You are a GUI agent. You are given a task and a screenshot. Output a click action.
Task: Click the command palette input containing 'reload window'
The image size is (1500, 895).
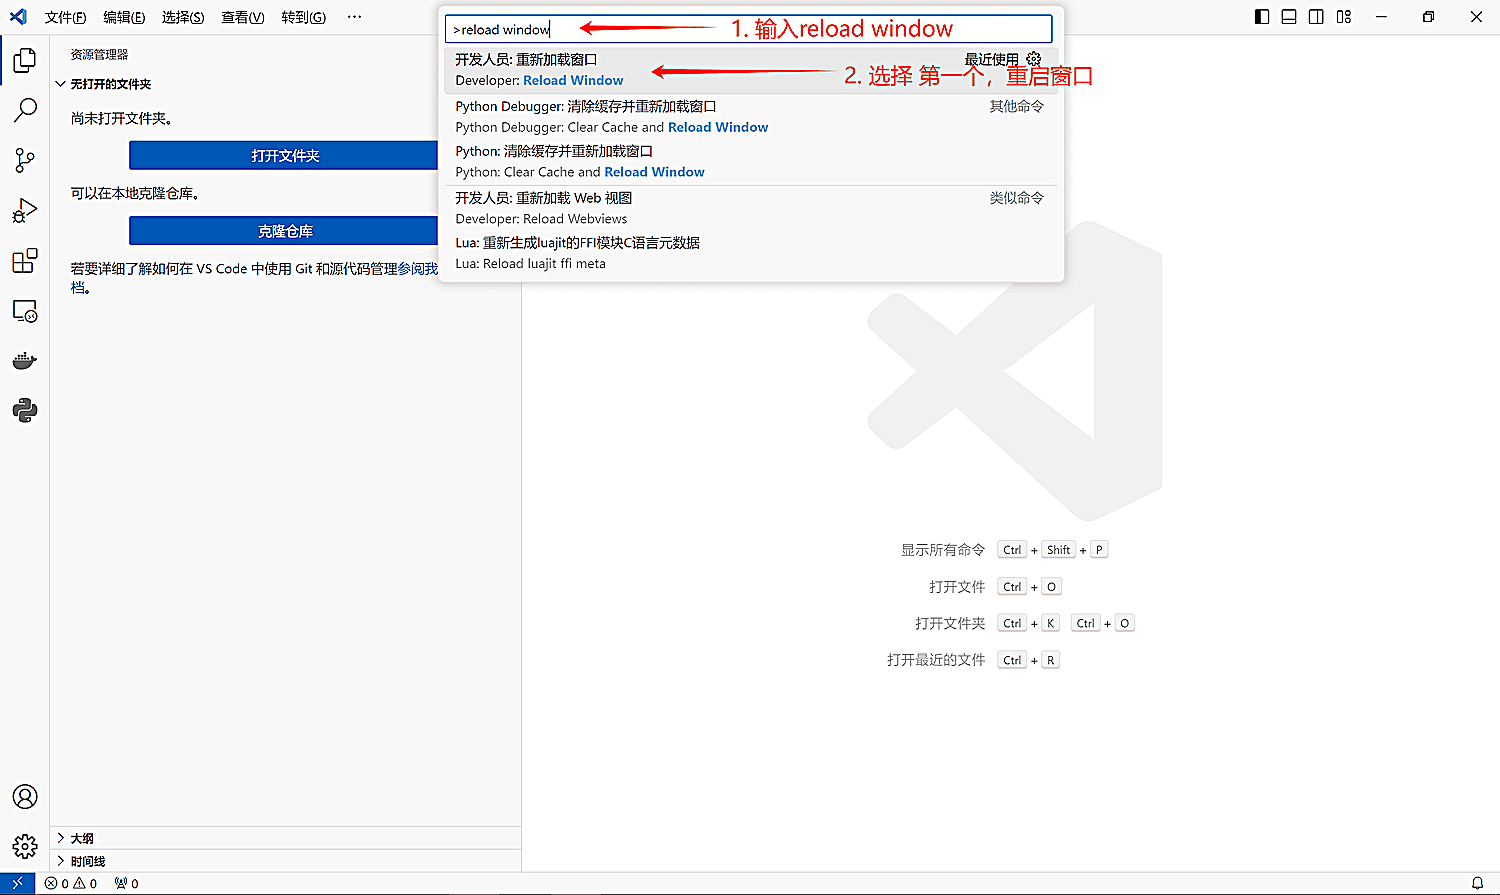749,29
